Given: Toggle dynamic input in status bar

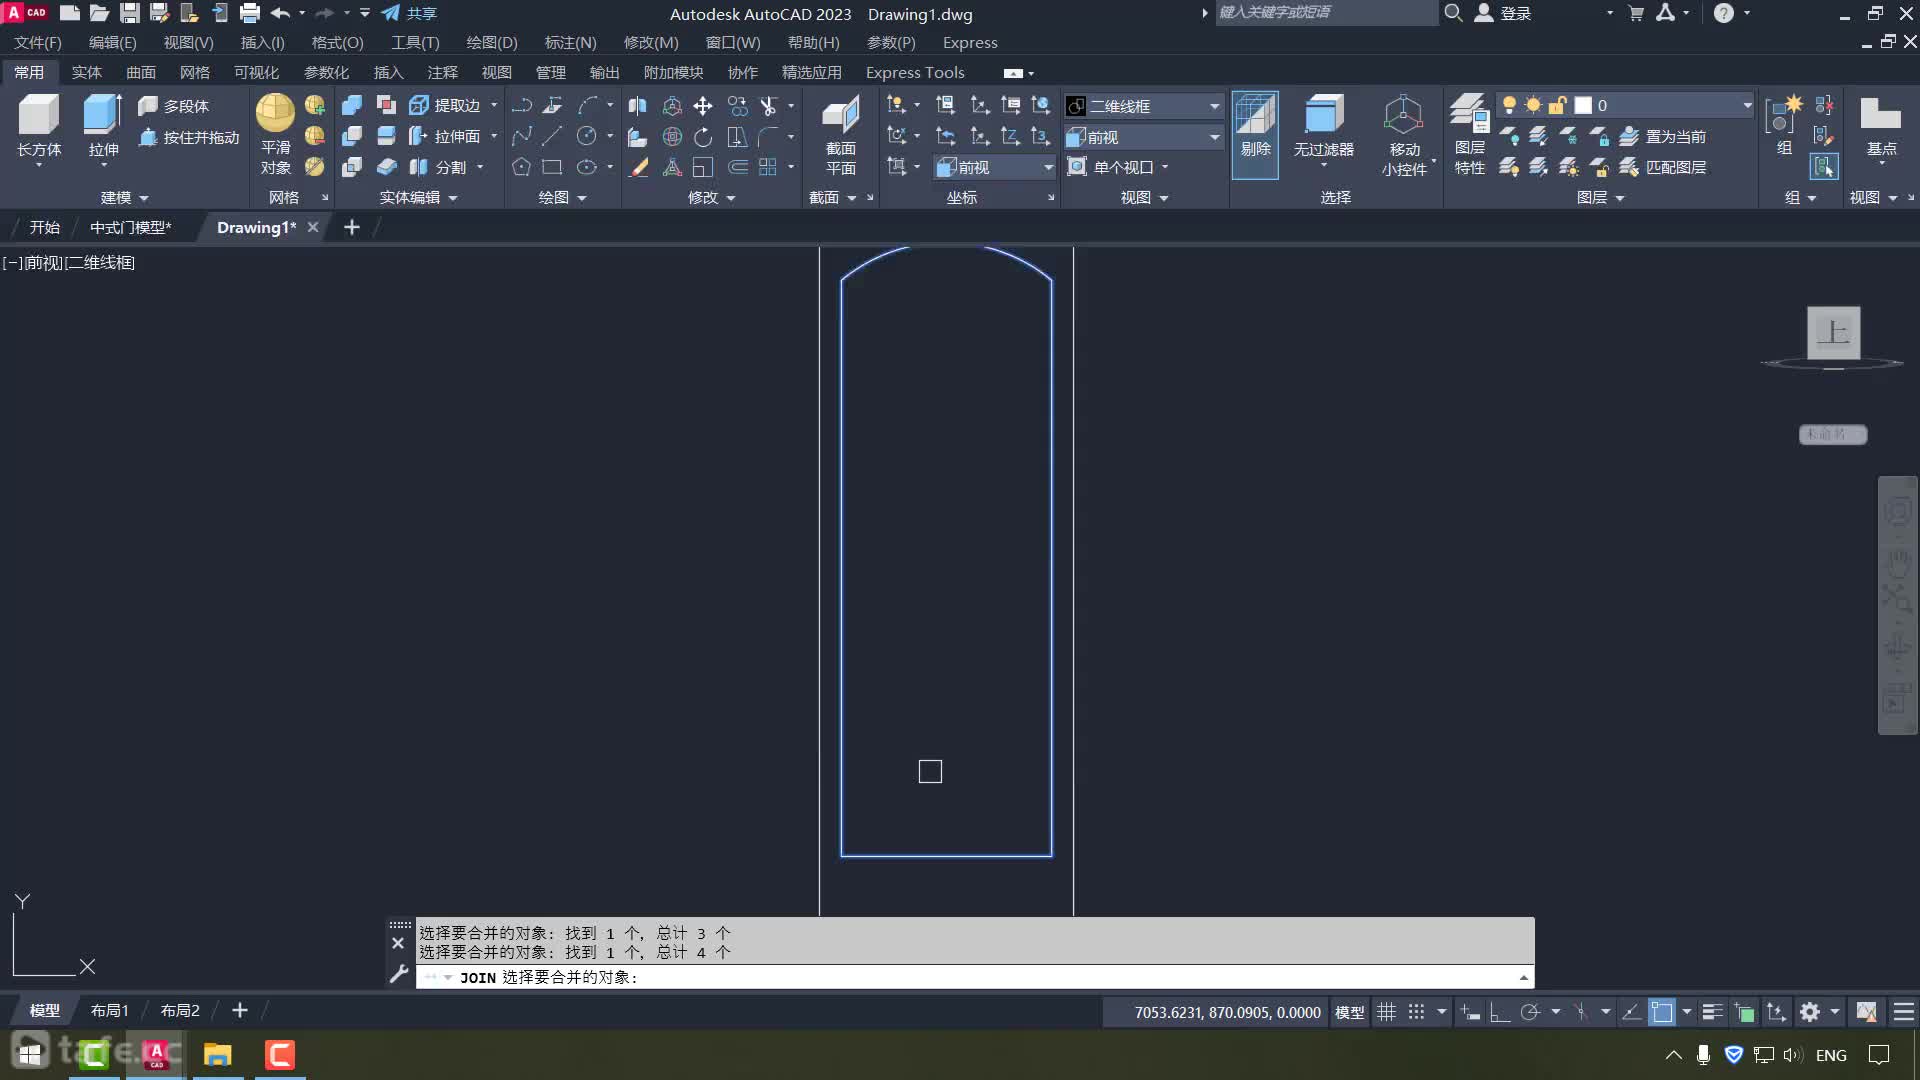Looking at the screenshot, I should tap(1470, 1012).
